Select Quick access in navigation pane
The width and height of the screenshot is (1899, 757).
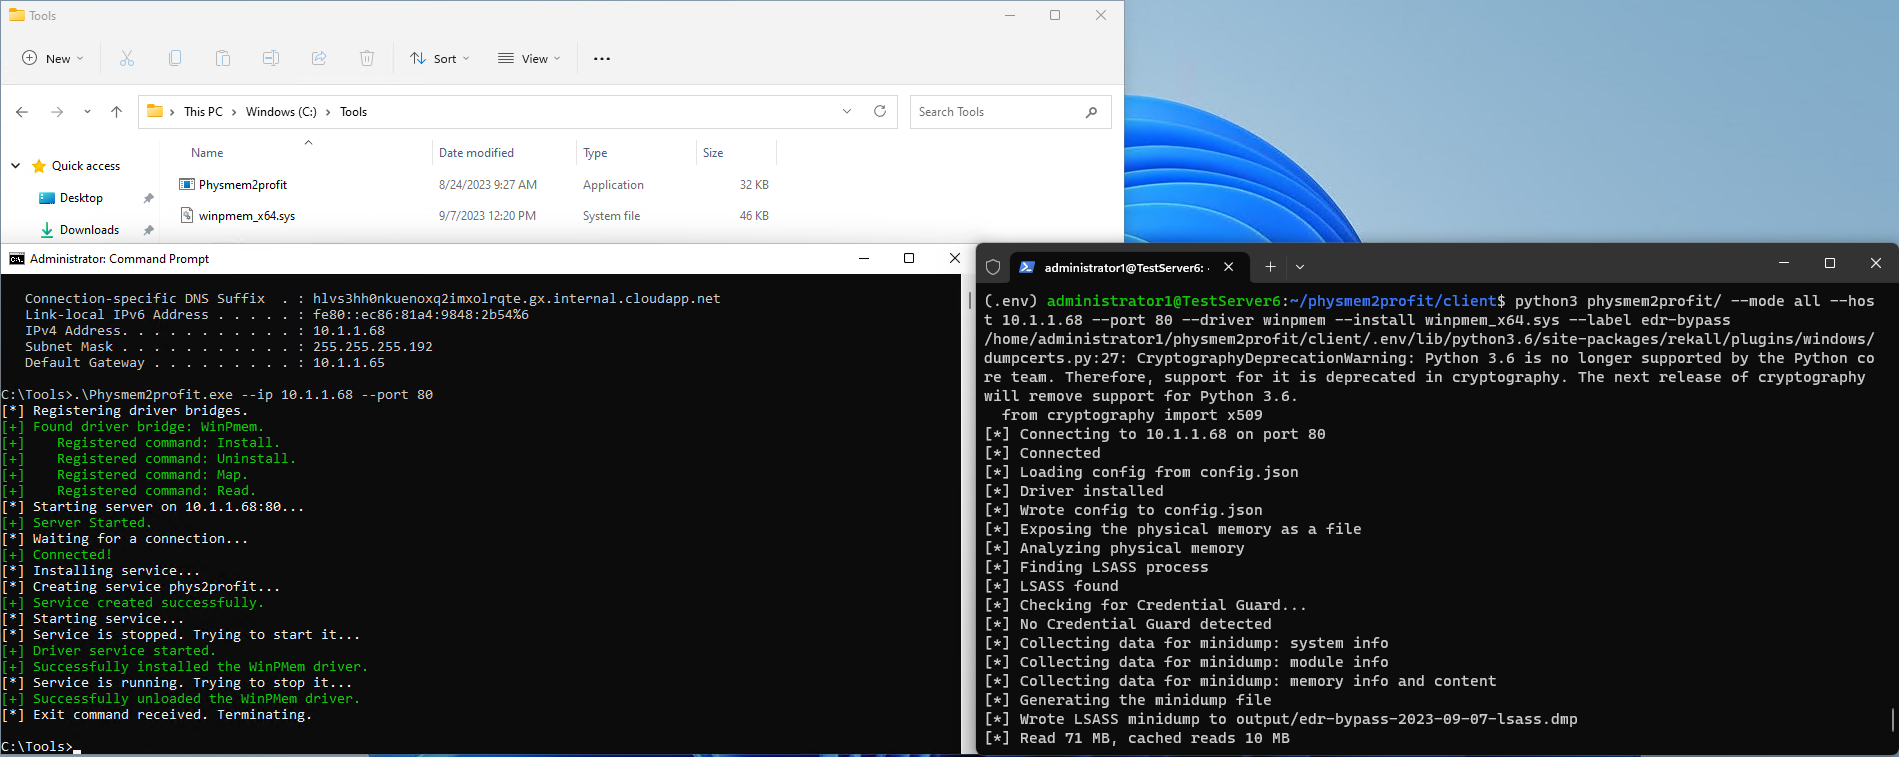pos(85,166)
